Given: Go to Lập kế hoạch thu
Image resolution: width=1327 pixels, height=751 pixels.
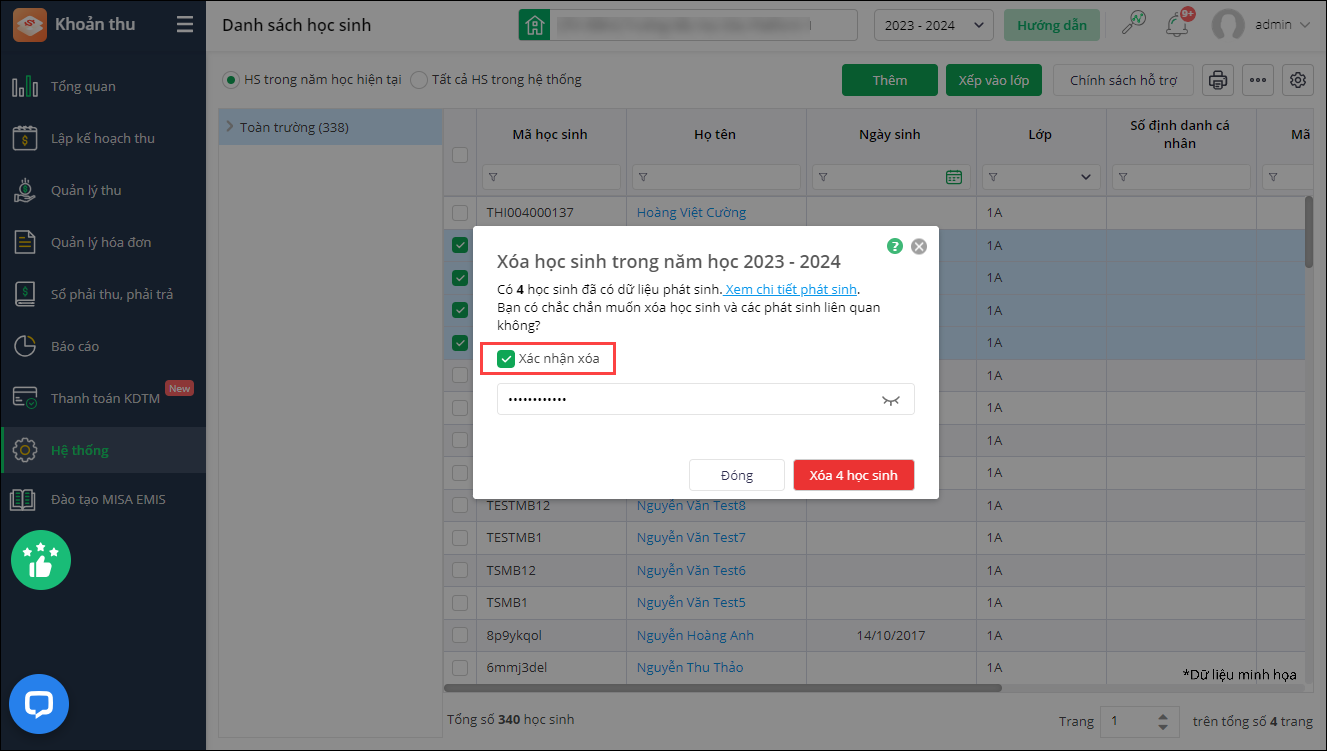Looking at the screenshot, I should tap(103, 138).
